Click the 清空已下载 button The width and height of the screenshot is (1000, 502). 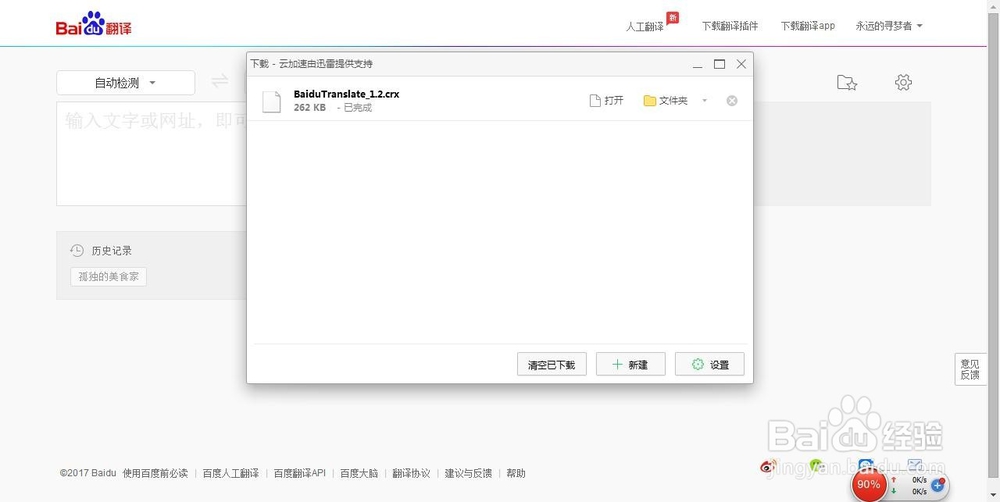click(x=552, y=364)
